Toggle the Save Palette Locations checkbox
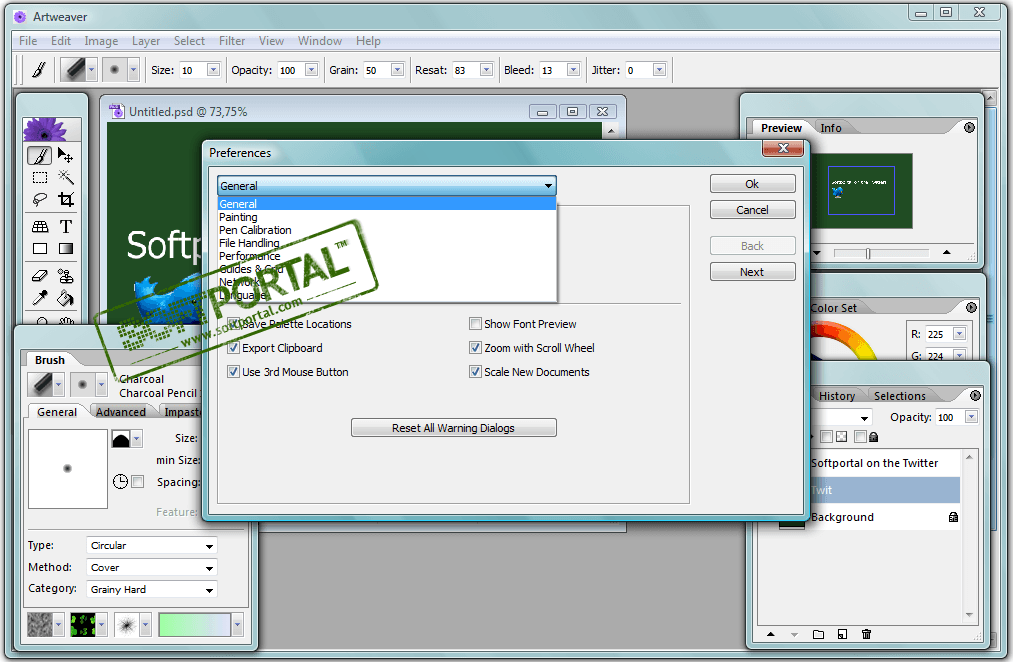1013x662 pixels. tap(233, 324)
